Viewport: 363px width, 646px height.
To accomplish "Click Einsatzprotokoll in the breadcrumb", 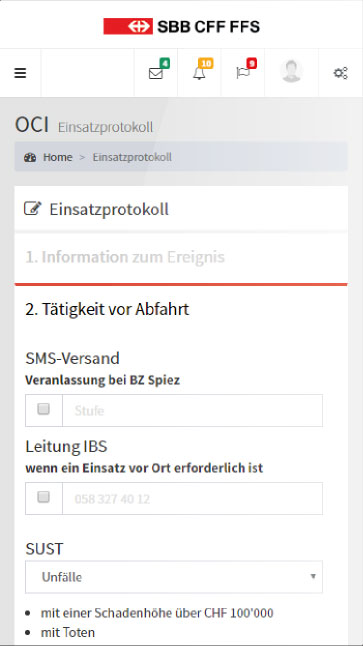I will point(132,157).
